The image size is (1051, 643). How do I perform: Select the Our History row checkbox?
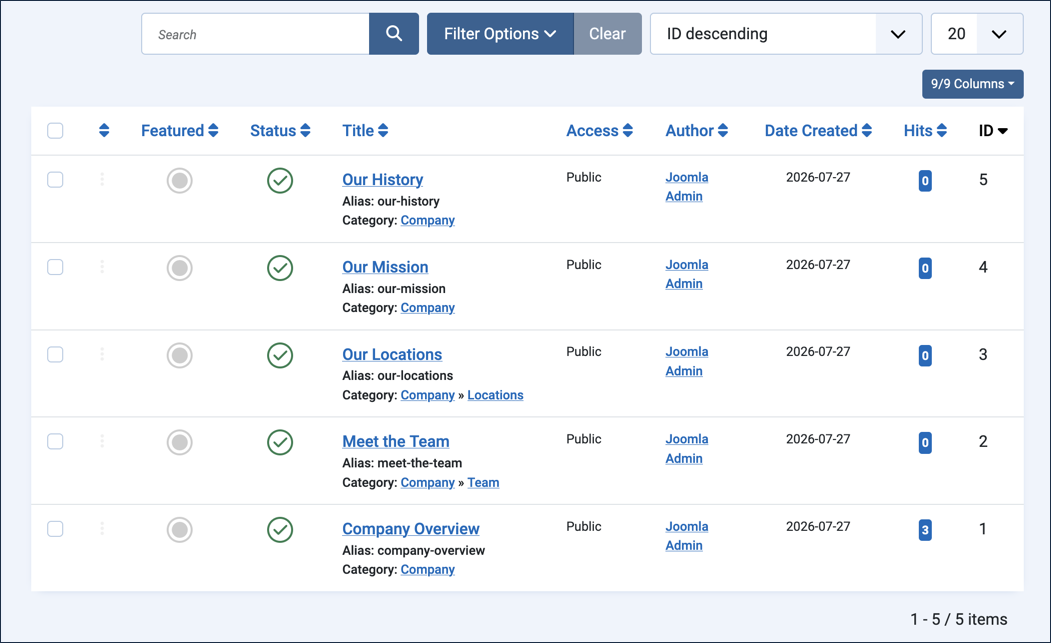tap(55, 180)
